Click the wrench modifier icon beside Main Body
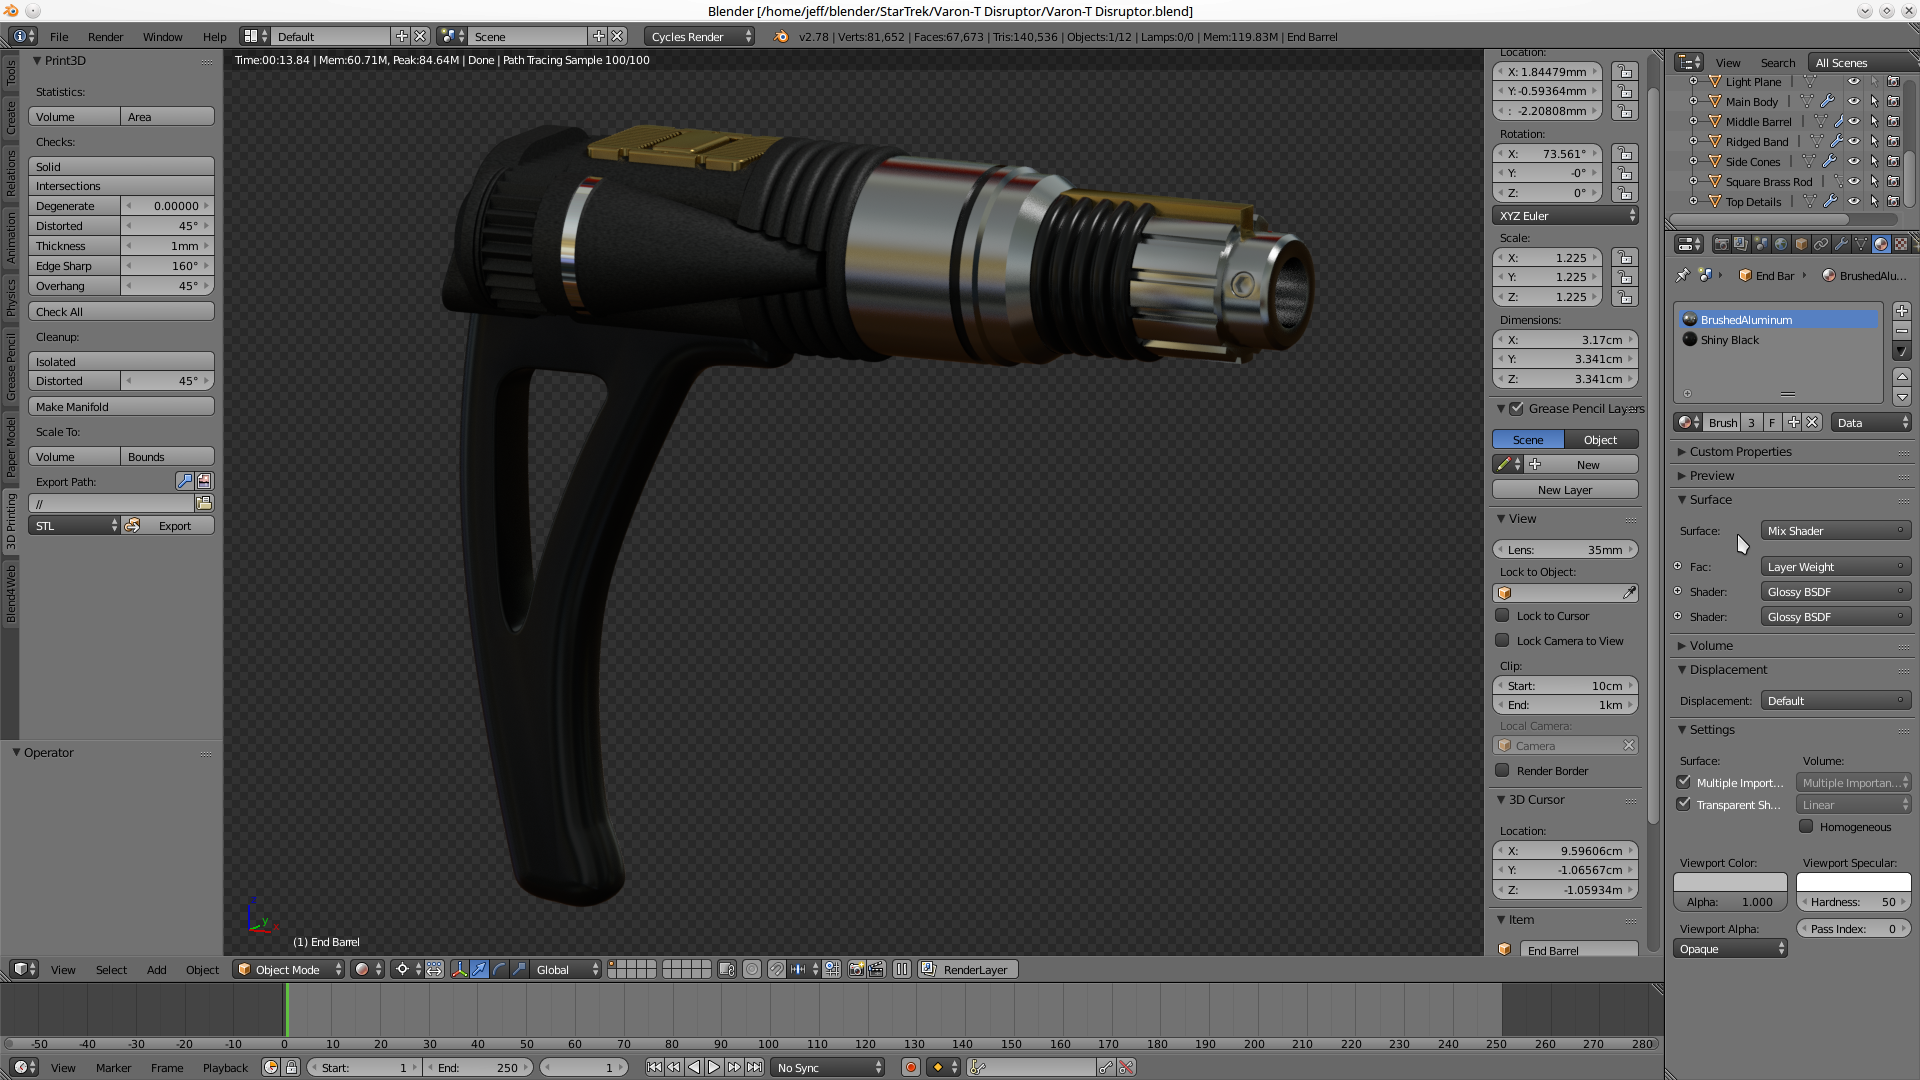Viewport: 1920px width, 1080px height. coord(1827,101)
